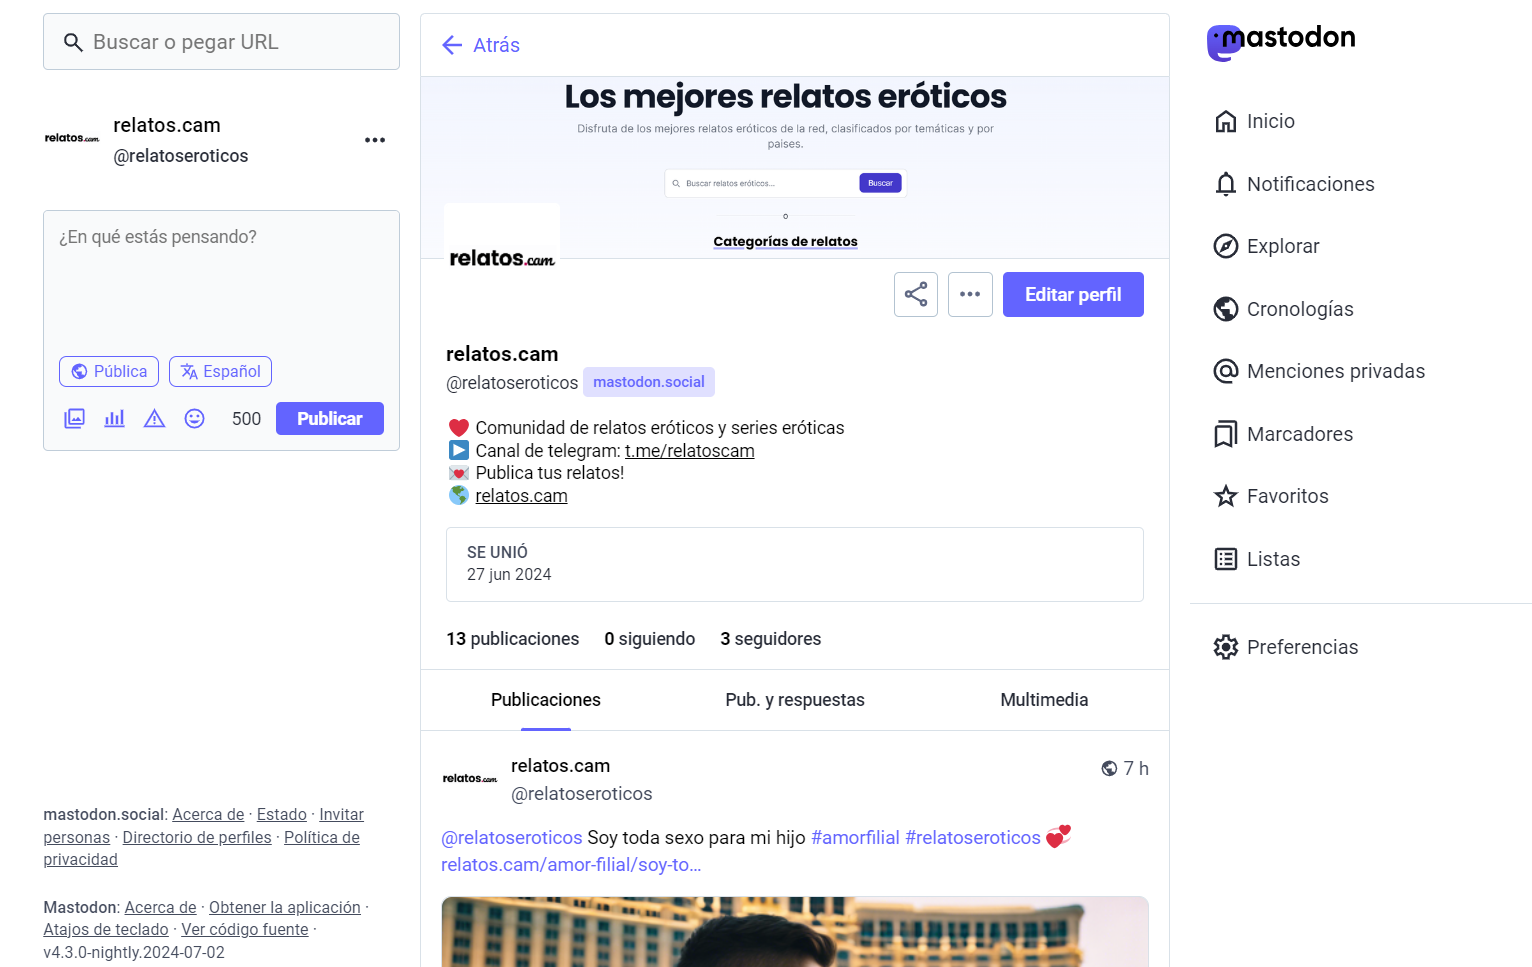Select Notificaciones text in navigation
Viewport: 1532px width, 967px height.
(1311, 184)
